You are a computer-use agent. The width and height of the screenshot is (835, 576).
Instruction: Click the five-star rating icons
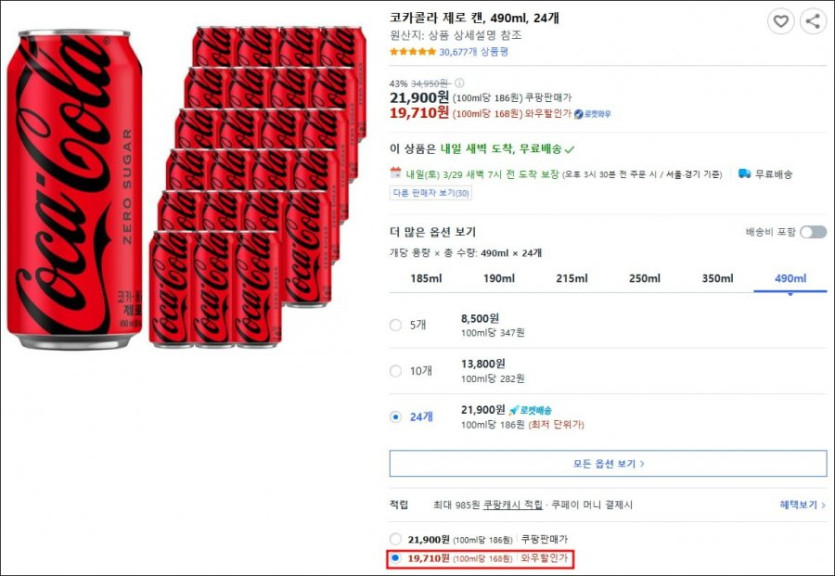click(x=412, y=52)
